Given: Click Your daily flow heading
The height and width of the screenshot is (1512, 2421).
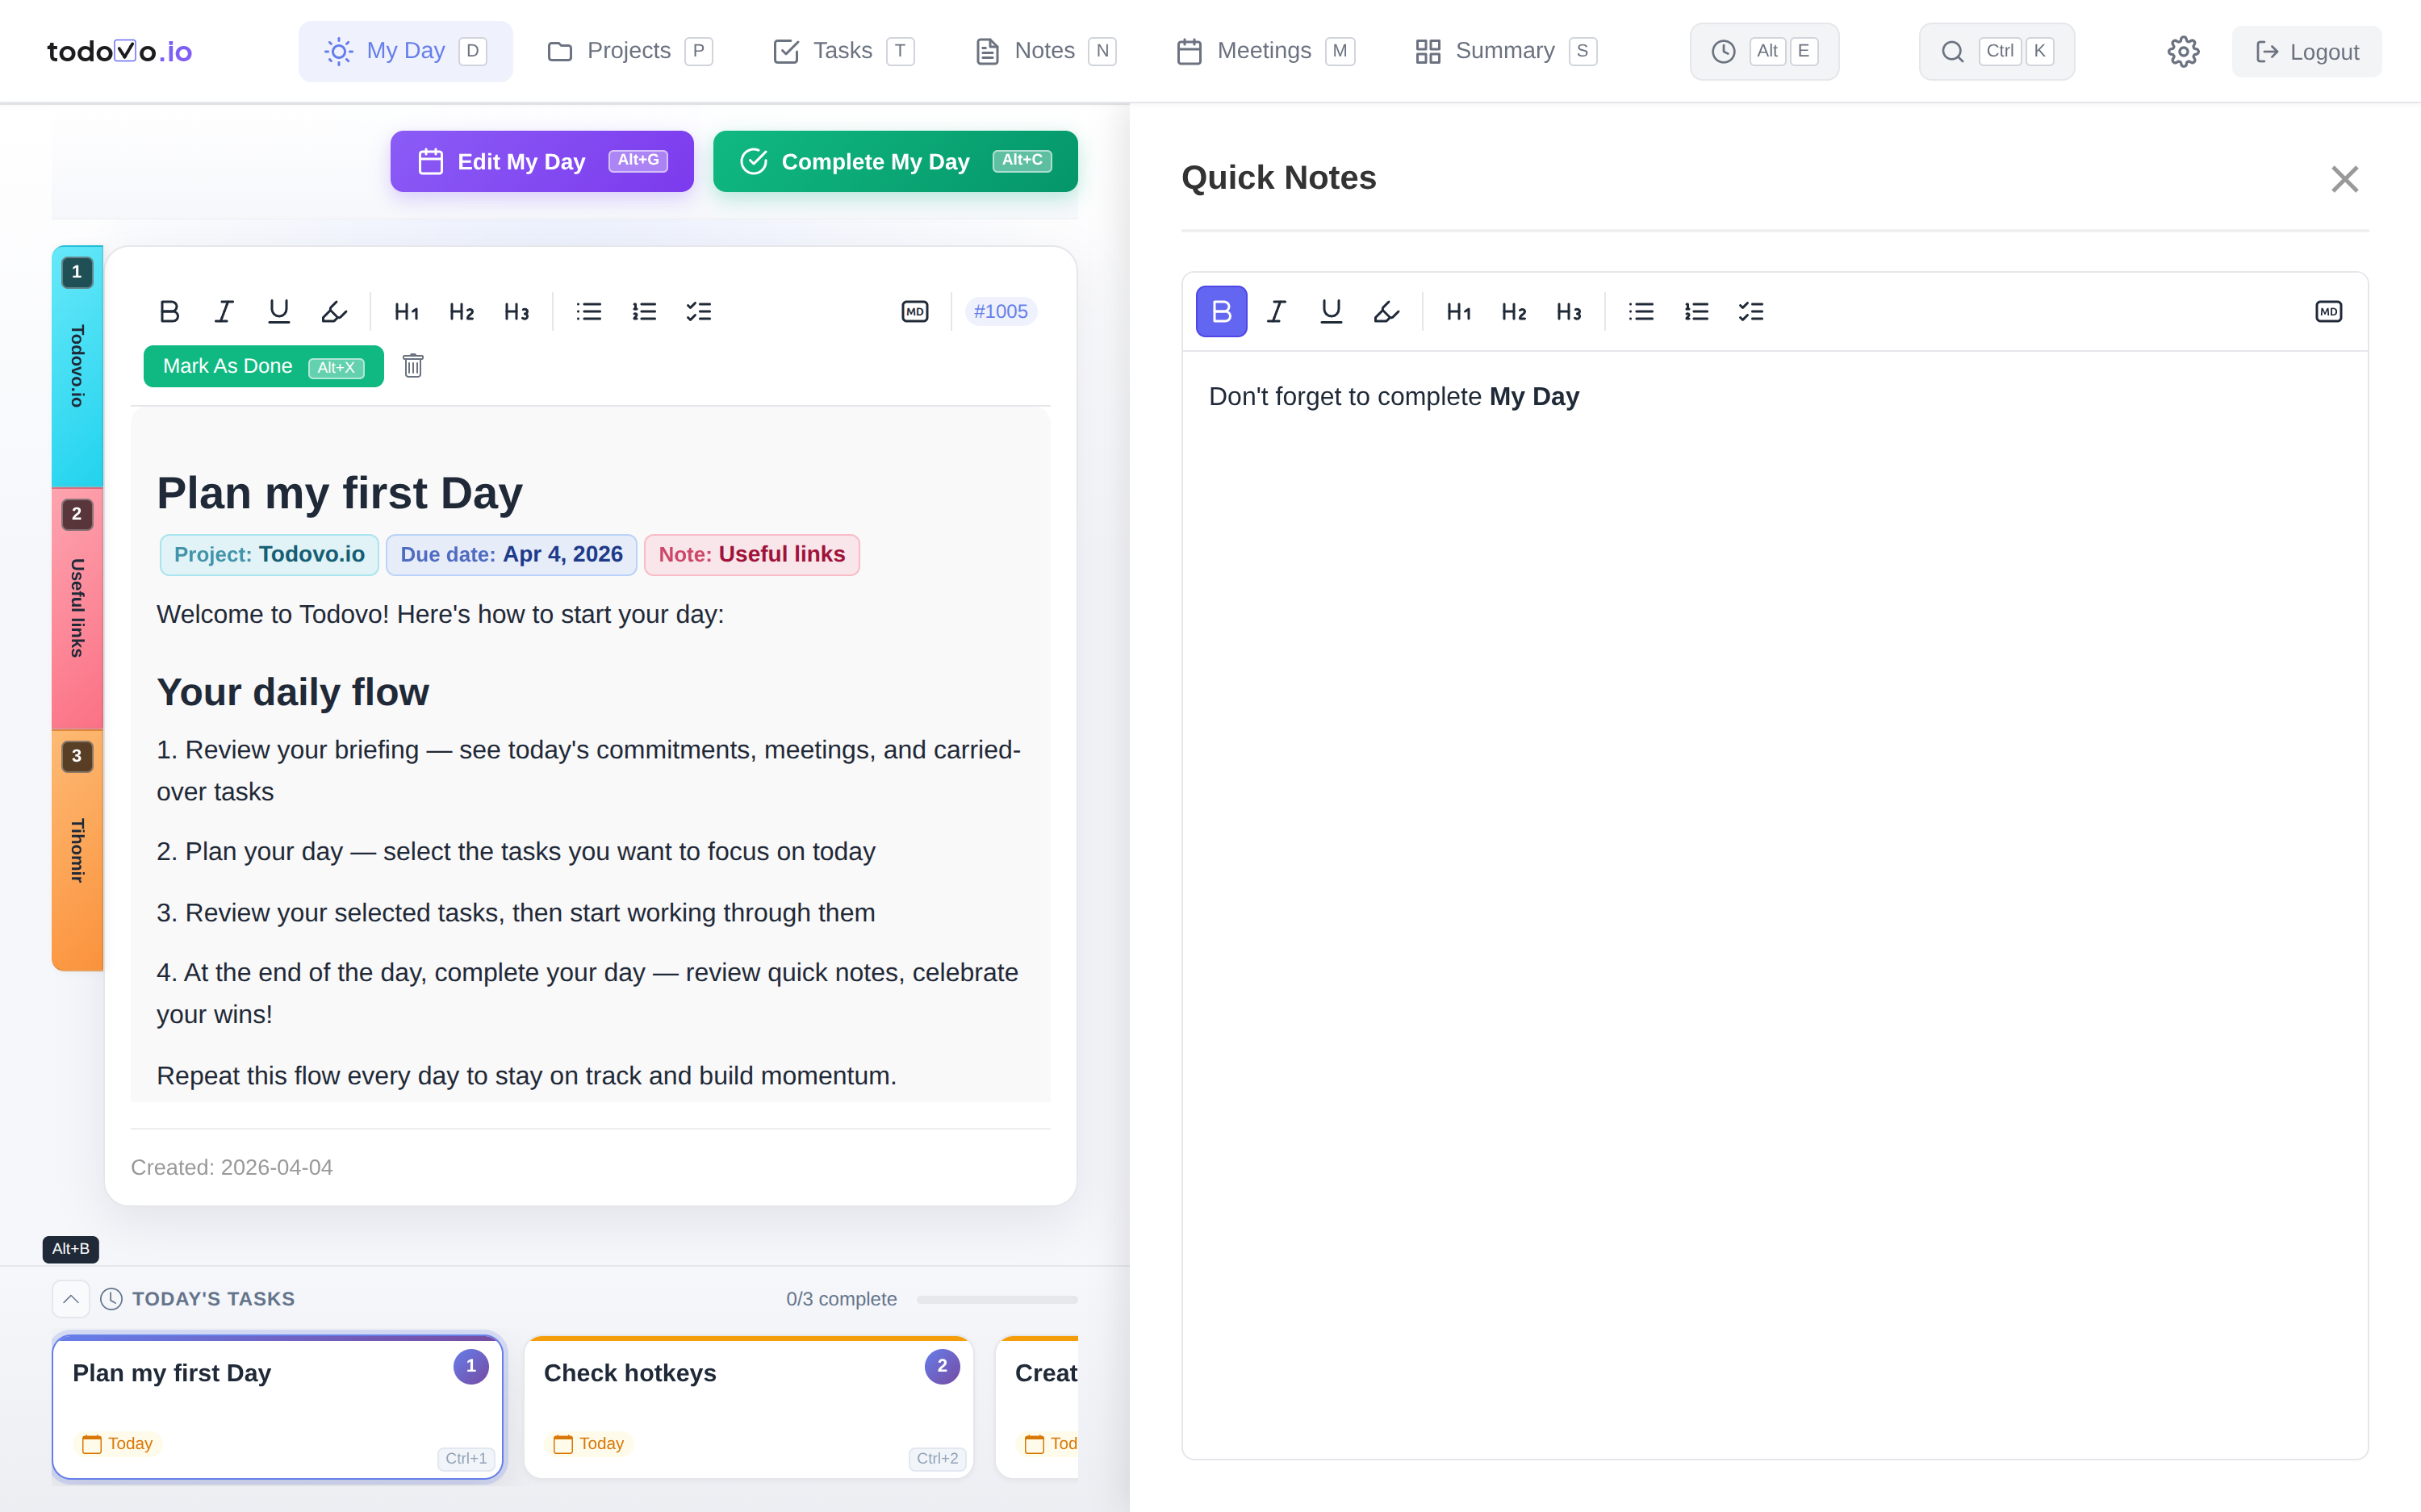Looking at the screenshot, I should [293, 692].
